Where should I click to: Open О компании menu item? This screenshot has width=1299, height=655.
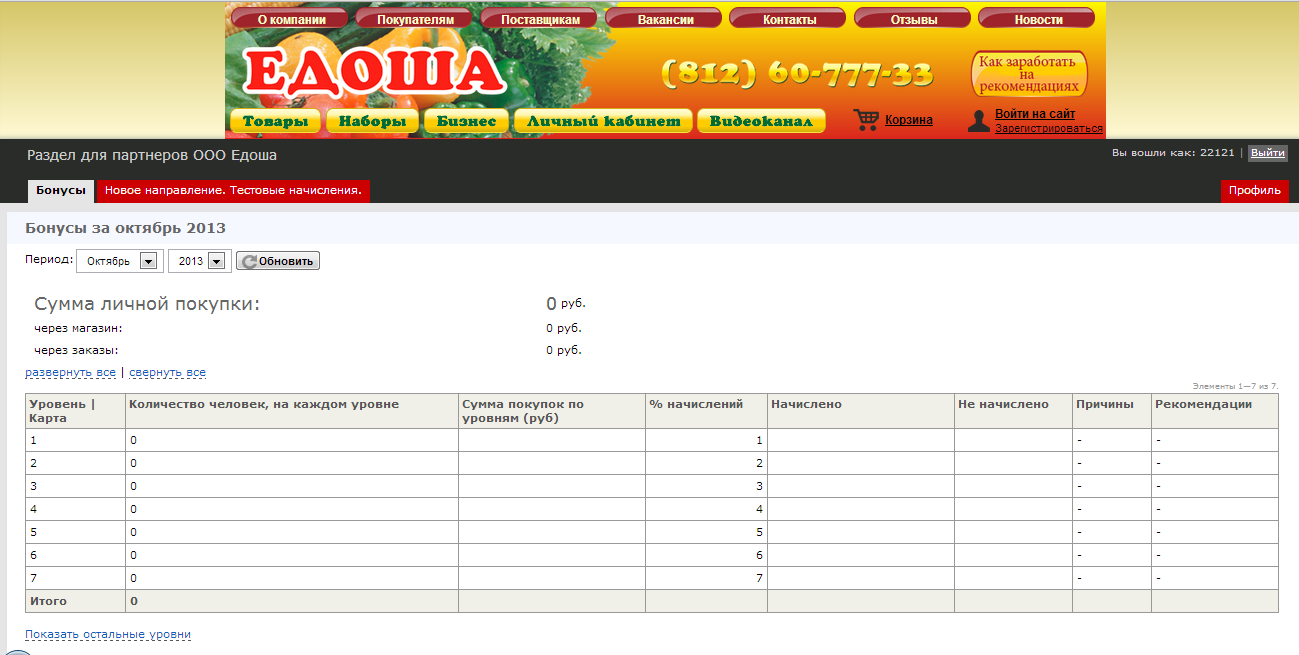(x=291, y=19)
